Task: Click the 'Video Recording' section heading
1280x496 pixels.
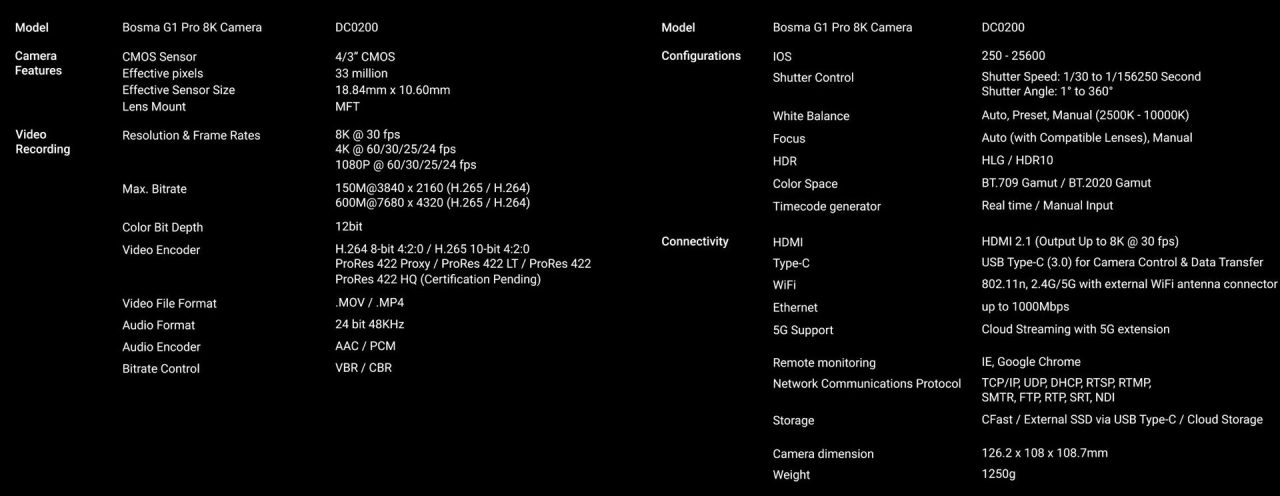Action: pos(42,142)
